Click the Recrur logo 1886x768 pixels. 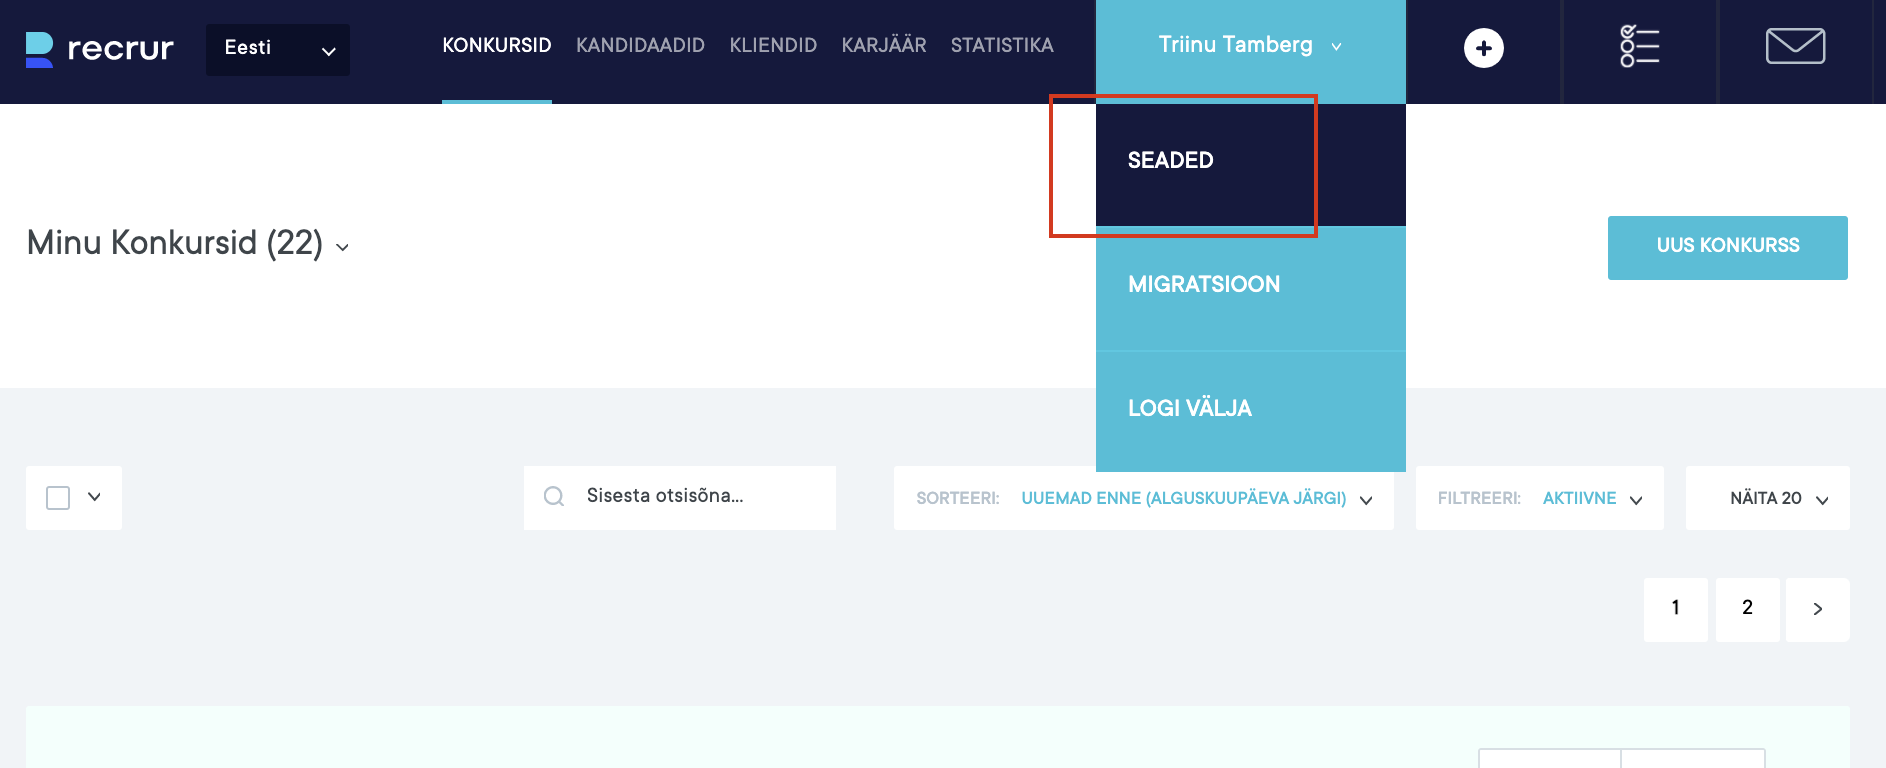click(x=99, y=48)
